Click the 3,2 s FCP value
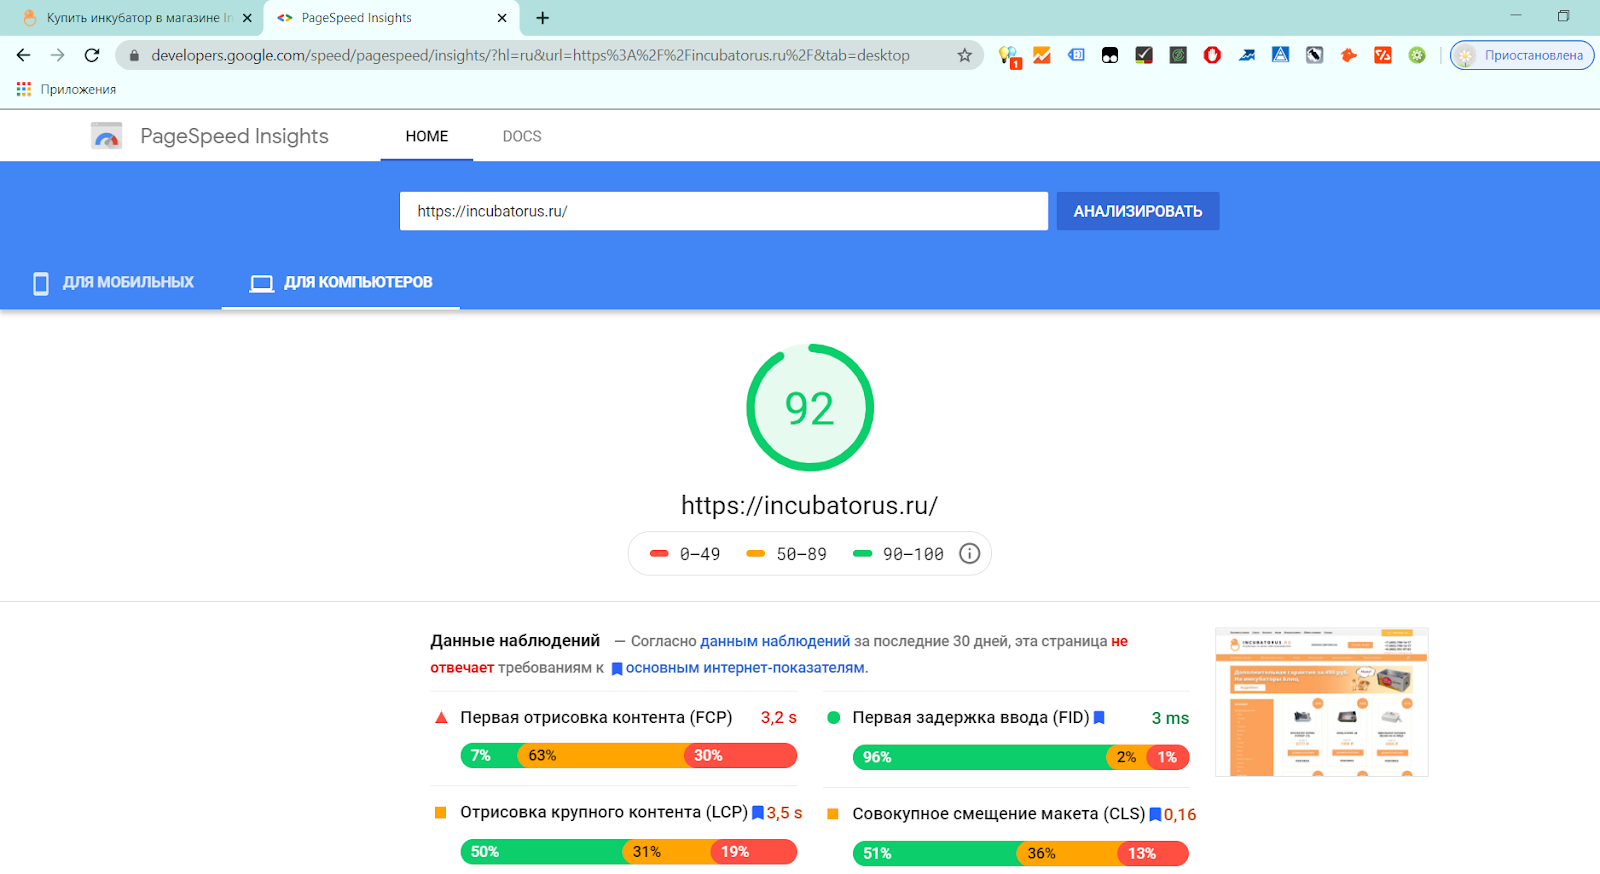 click(779, 717)
